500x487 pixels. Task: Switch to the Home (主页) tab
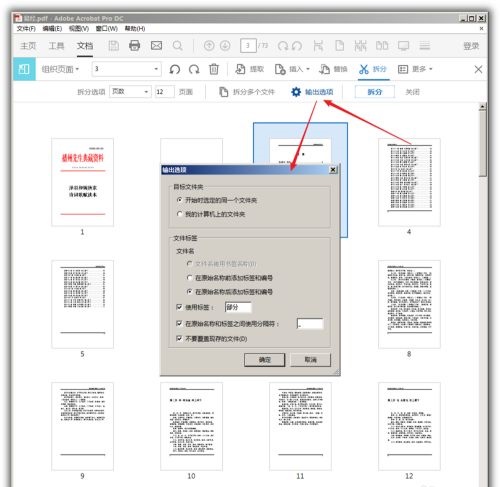click(28, 46)
